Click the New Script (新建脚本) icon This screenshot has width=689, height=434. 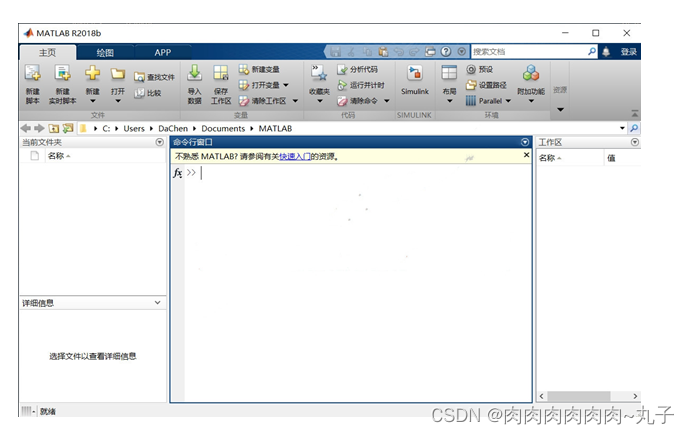[33, 73]
